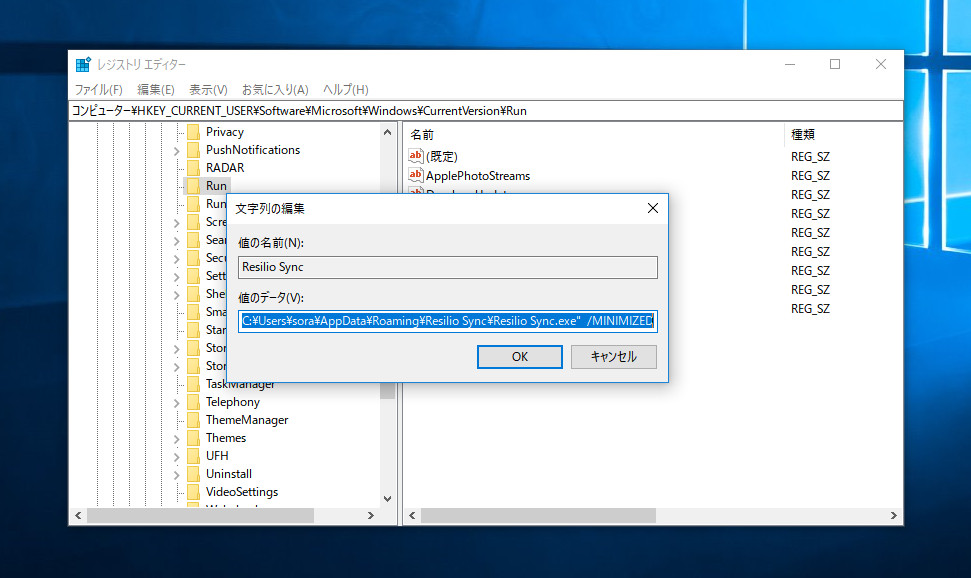Viewport: 971px width, 578px height.
Task: Click the Registry Editor app icon in title bar
Action: coord(83,64)
